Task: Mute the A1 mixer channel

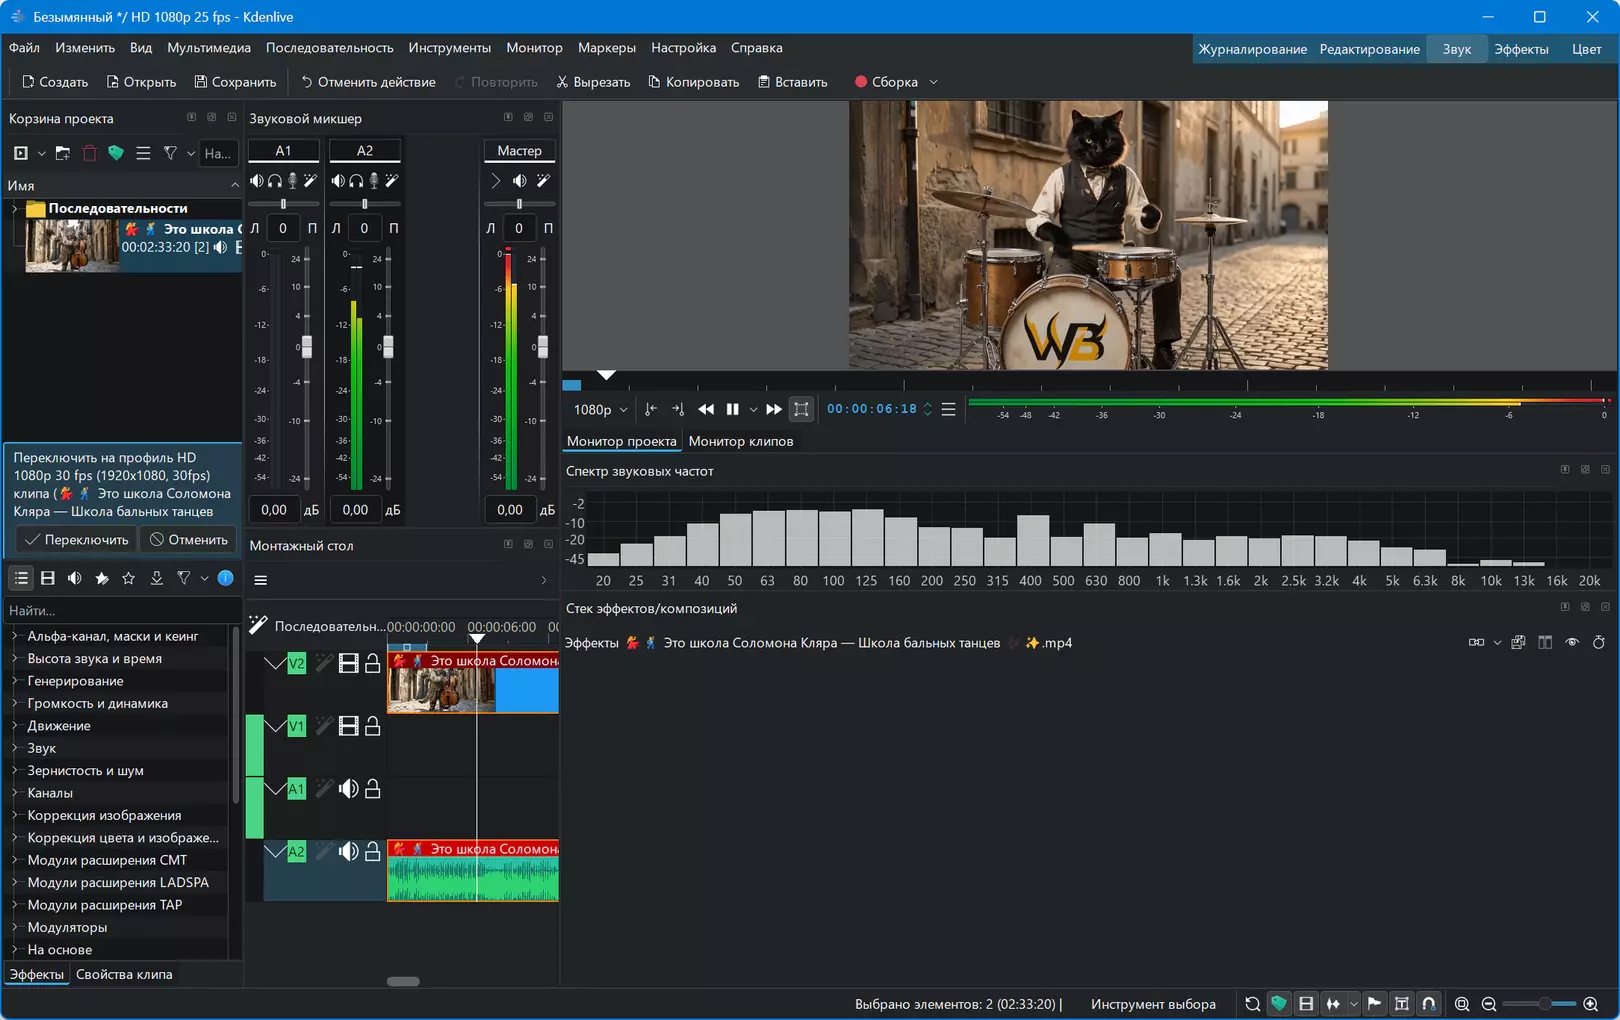Action: pos(257,181)
